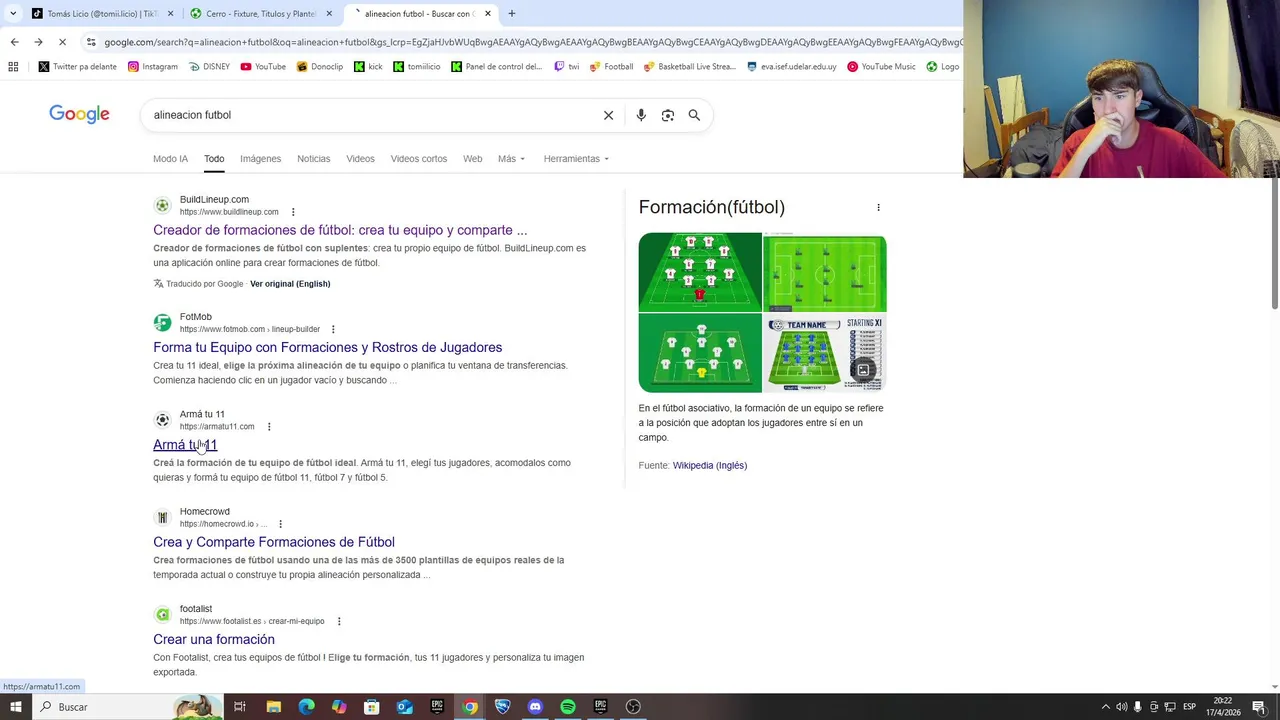Expand the Herramientas dropdown

(x=576, y=159)
